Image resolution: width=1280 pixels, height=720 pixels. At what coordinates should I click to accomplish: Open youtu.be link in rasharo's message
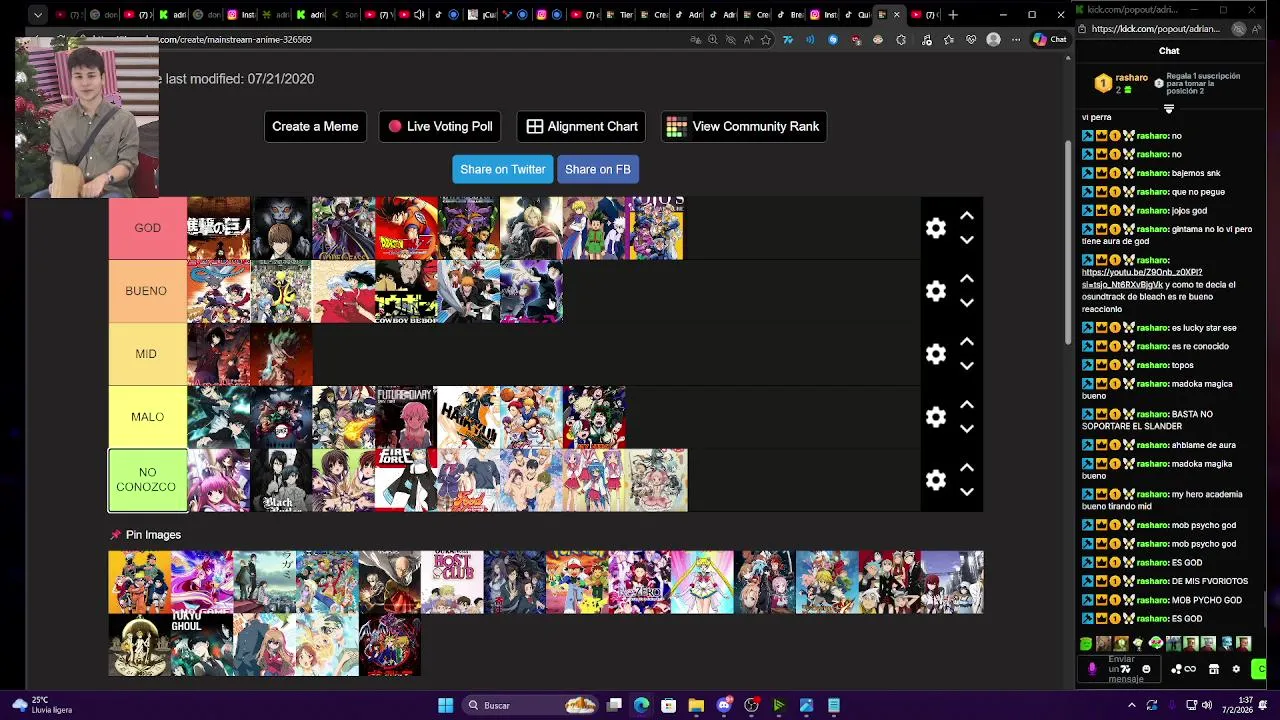[x=1141, y=278]
